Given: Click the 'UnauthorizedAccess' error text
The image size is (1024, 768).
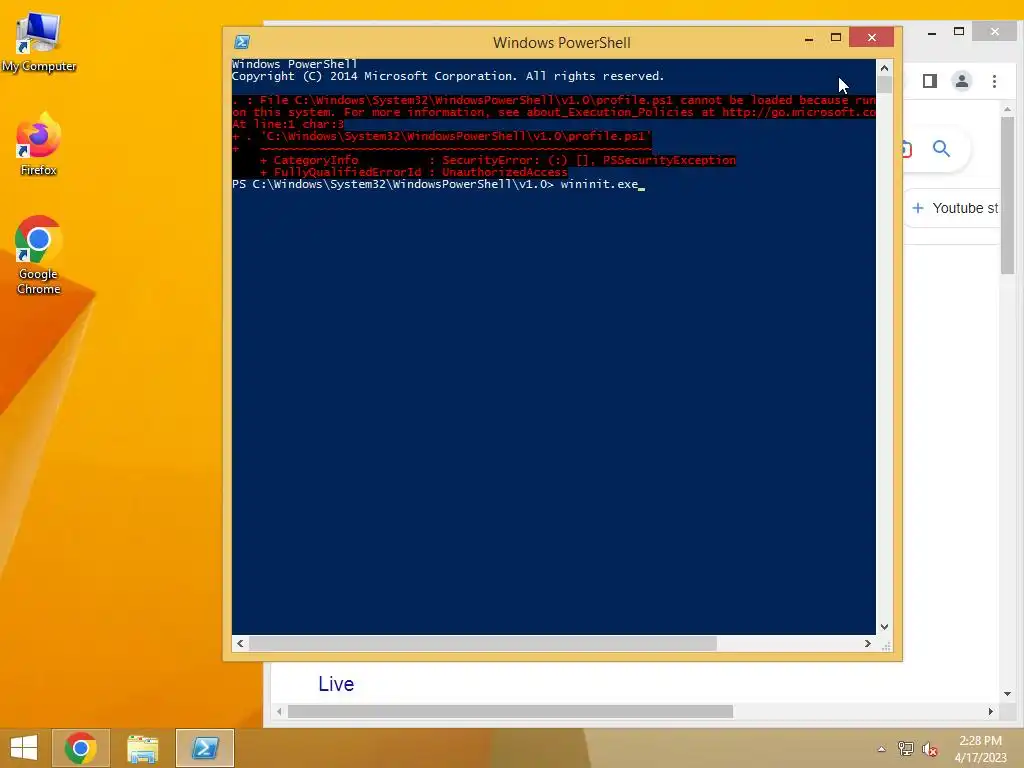Looking at the screenshot, I should [505, 172].
